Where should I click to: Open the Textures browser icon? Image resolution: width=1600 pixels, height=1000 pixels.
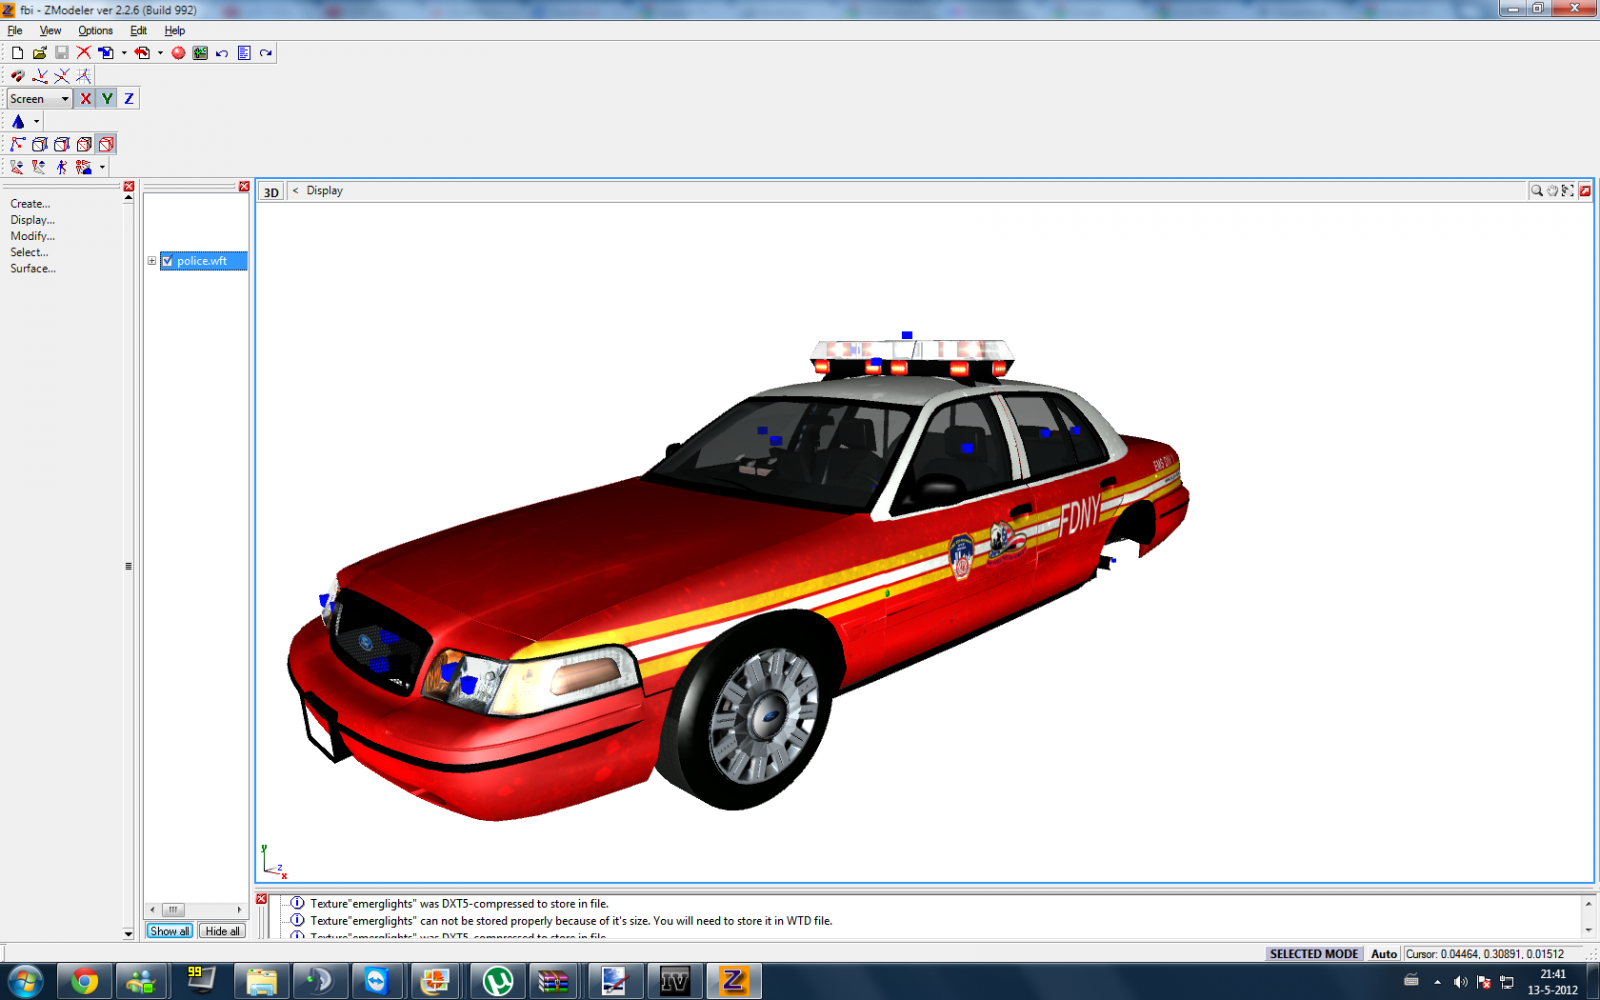pyautogui.click(x=200, y=53)
